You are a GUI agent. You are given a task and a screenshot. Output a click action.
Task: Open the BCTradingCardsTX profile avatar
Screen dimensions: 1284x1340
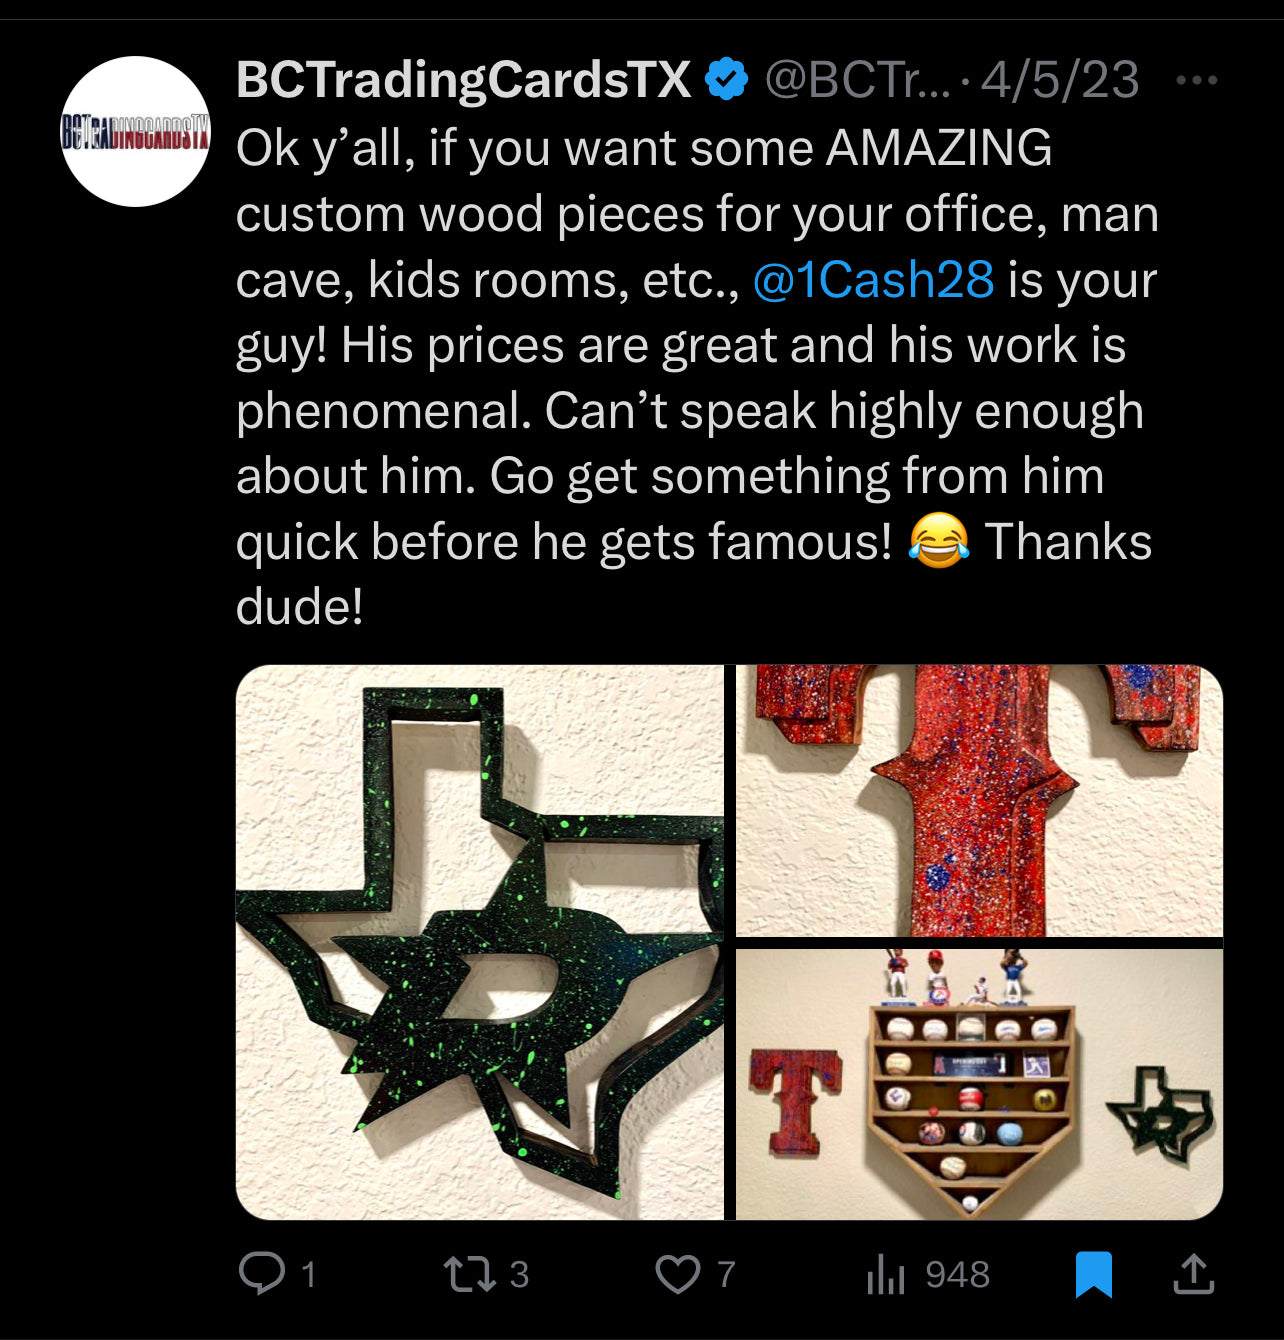pos(136,131)
